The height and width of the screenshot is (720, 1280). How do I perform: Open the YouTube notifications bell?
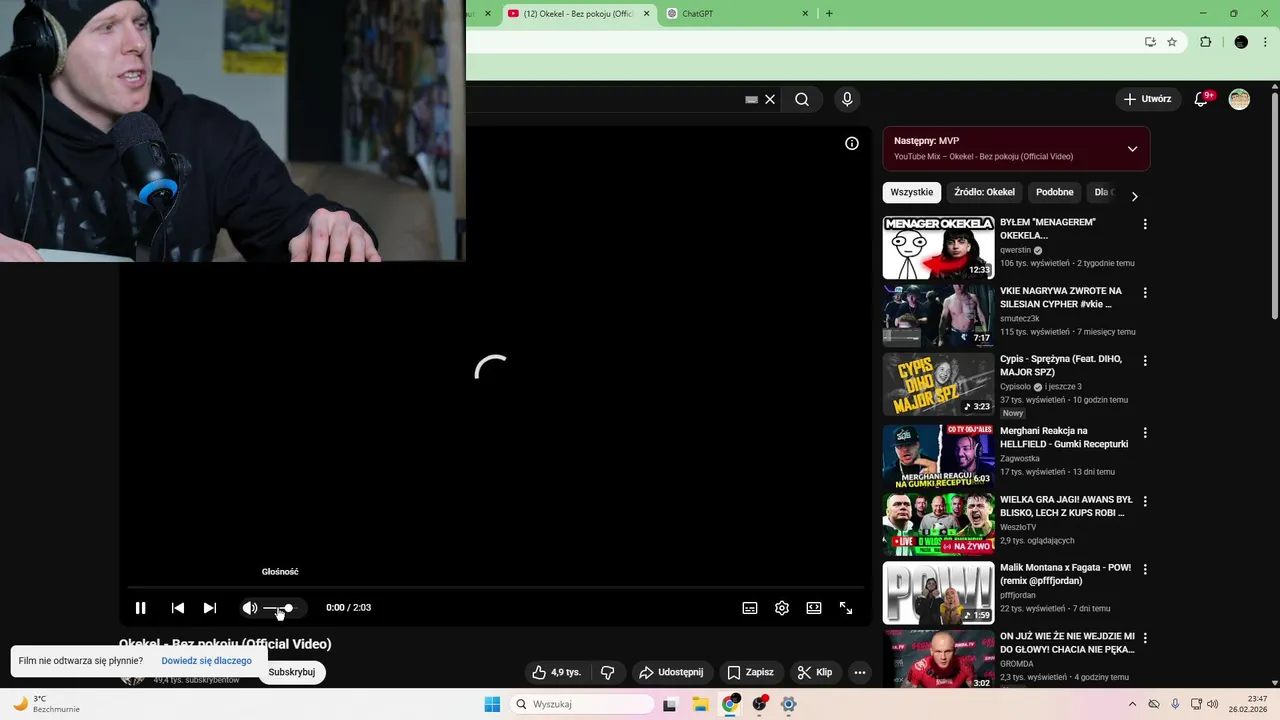coord(1202,99)
